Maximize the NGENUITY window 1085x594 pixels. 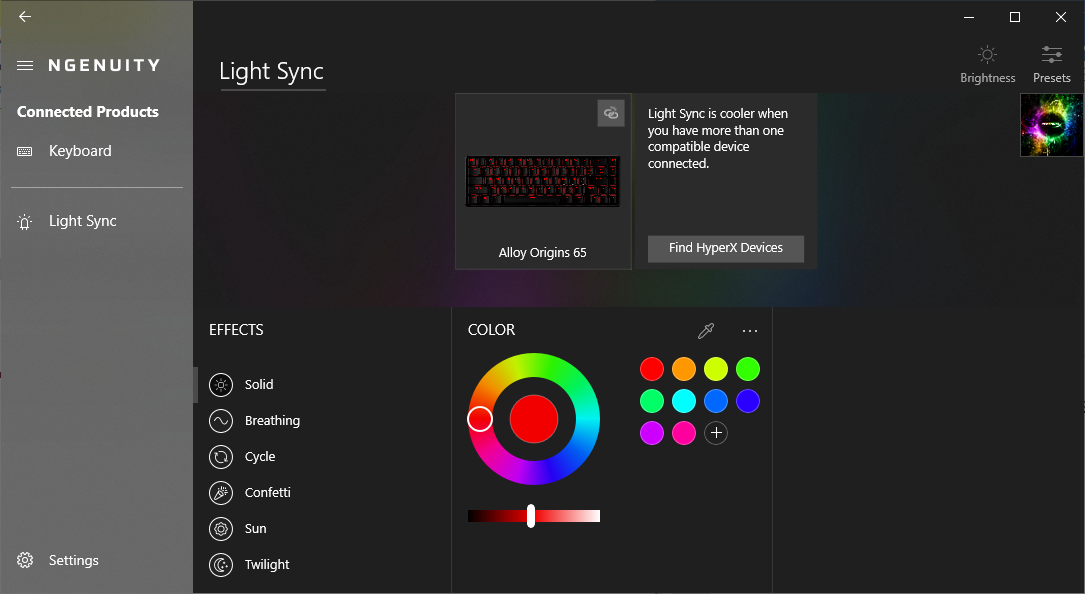coord(1014,17)
